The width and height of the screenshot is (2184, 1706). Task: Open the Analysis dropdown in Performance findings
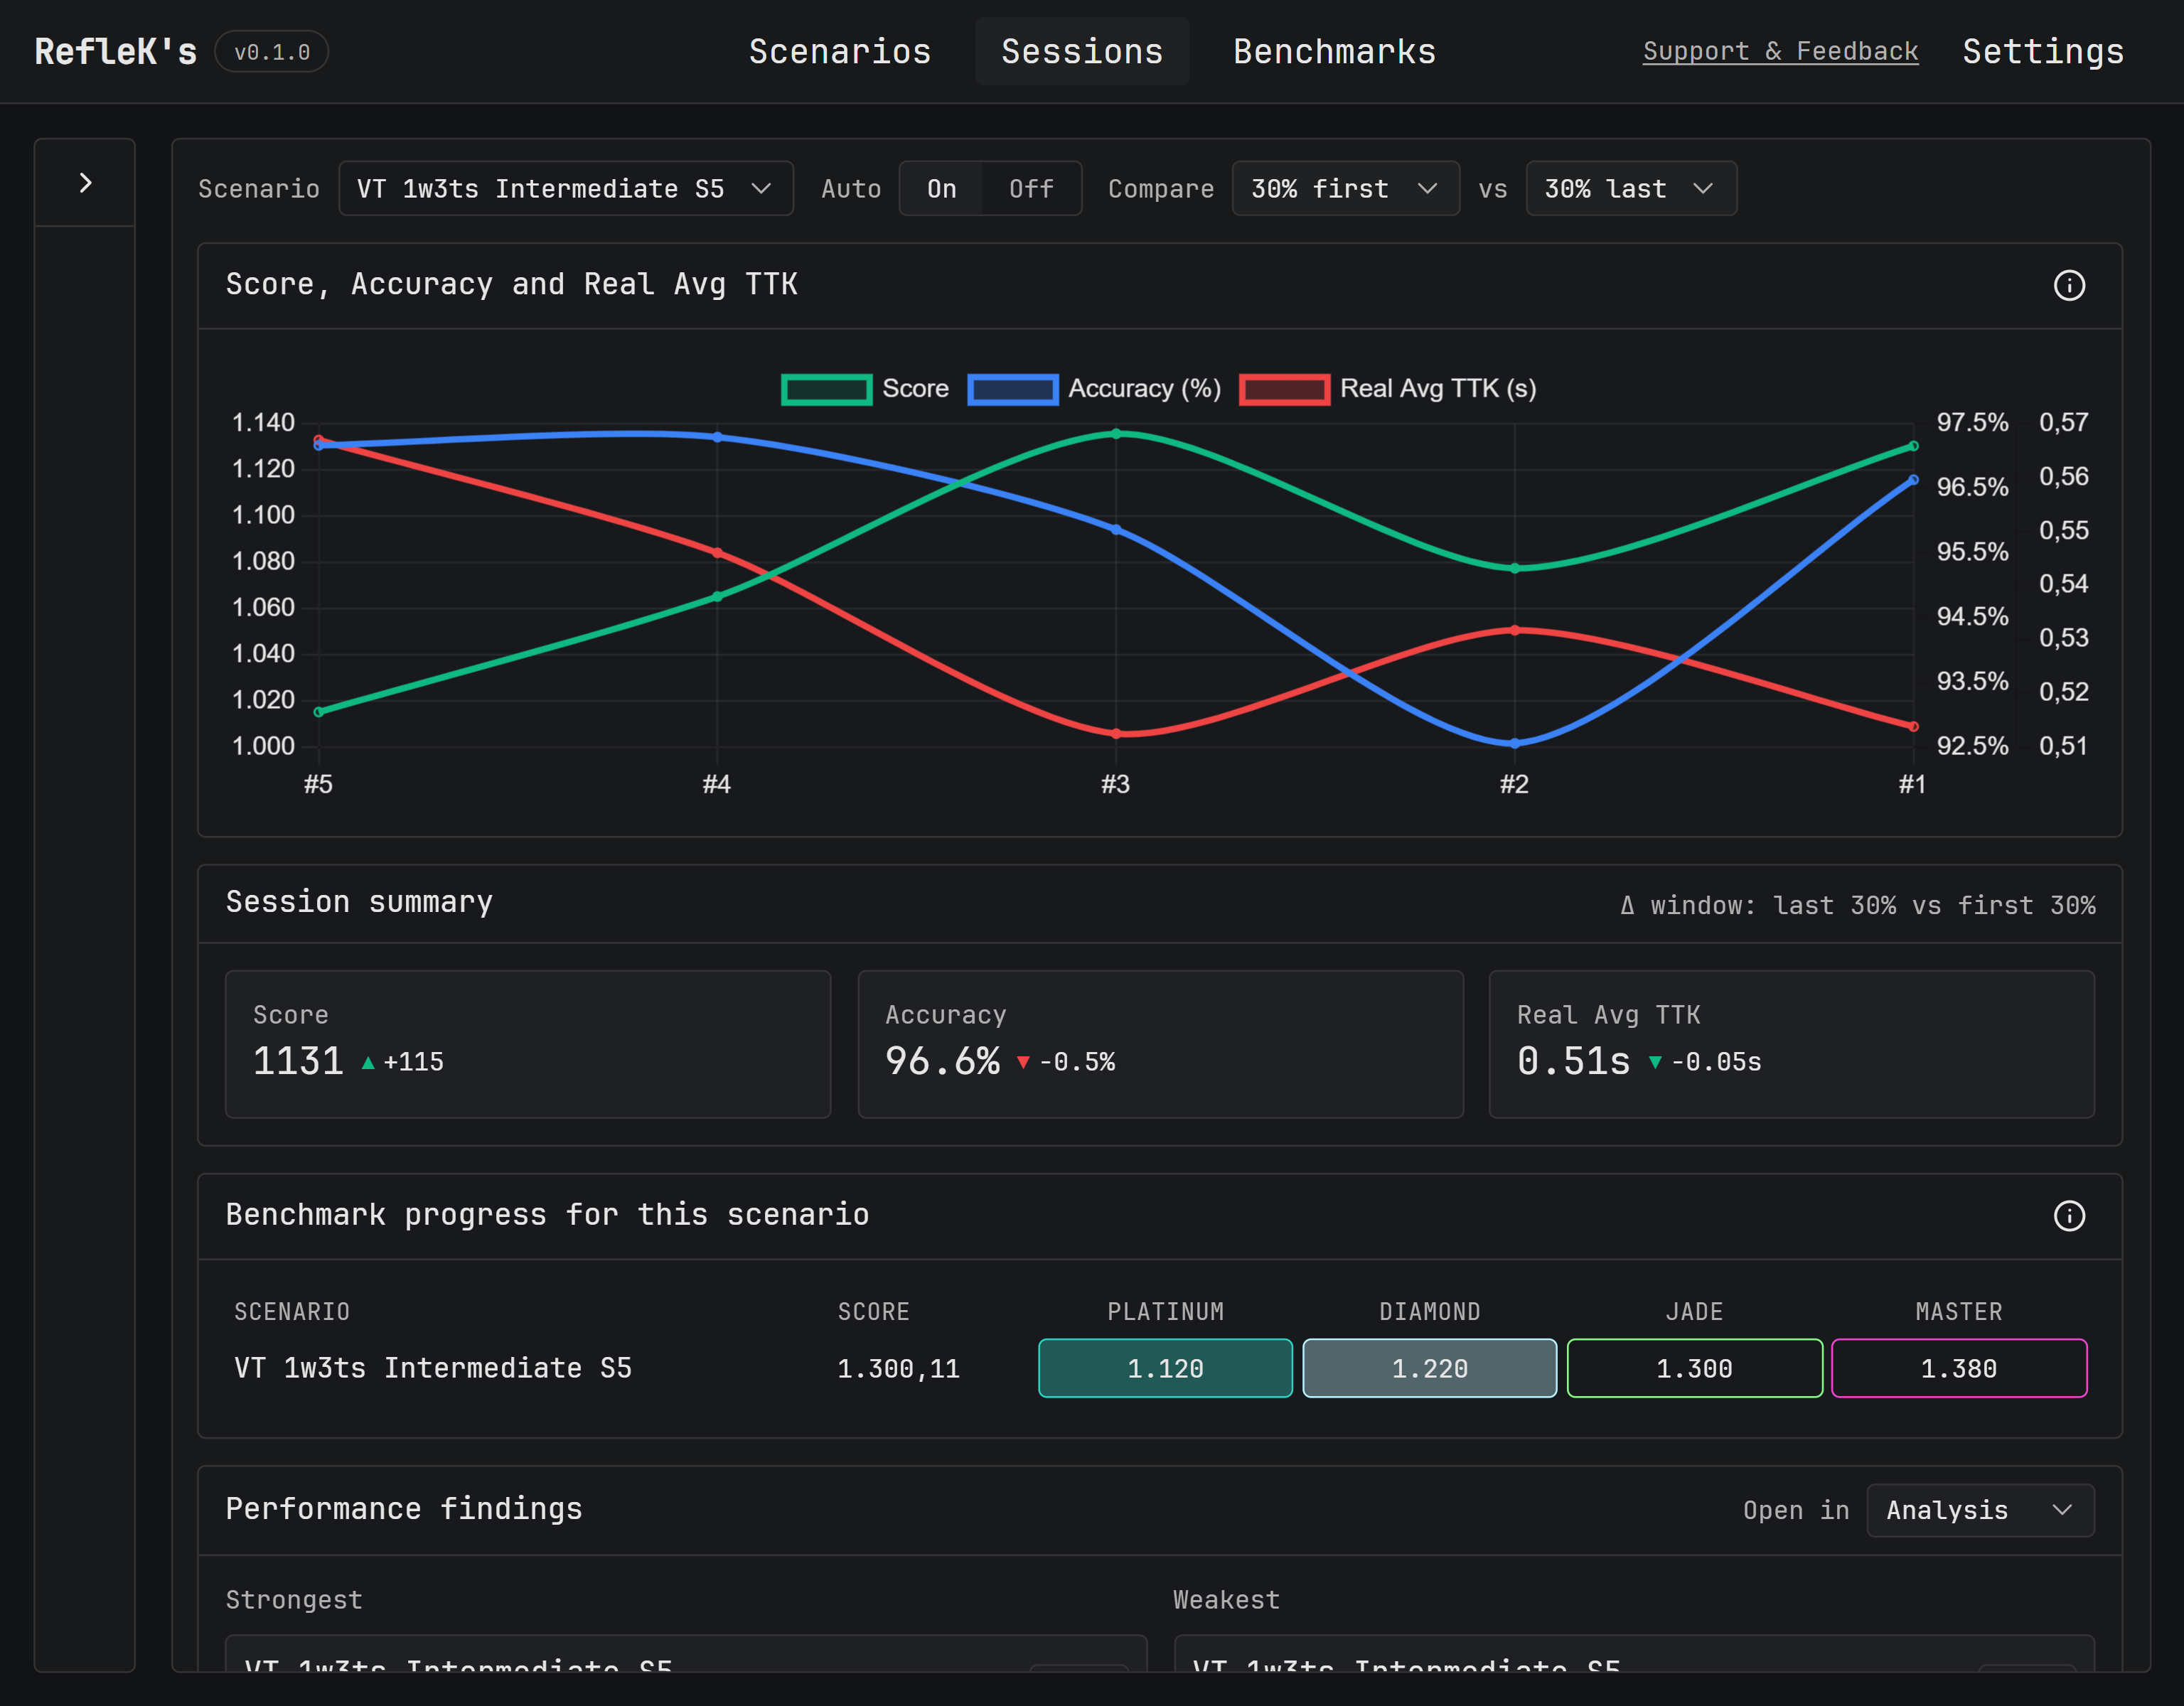[1979, 1510]
